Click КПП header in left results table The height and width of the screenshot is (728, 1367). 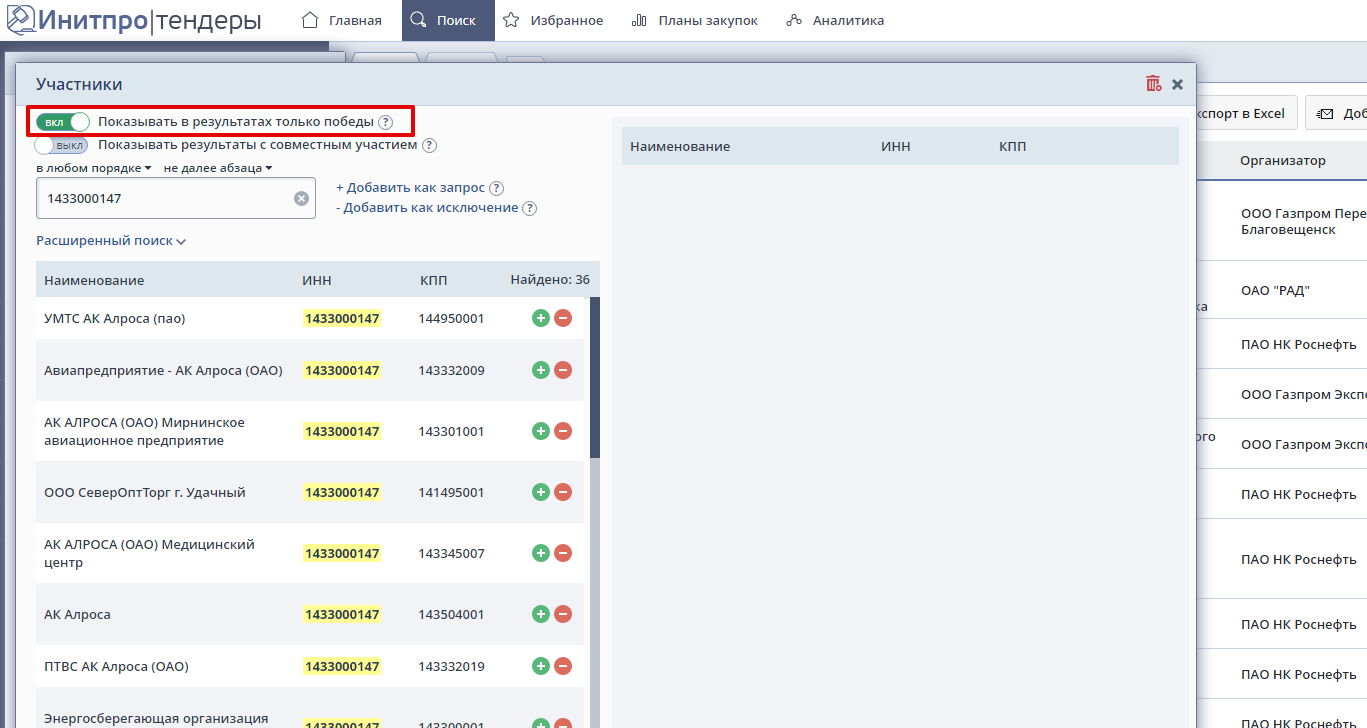434,280
